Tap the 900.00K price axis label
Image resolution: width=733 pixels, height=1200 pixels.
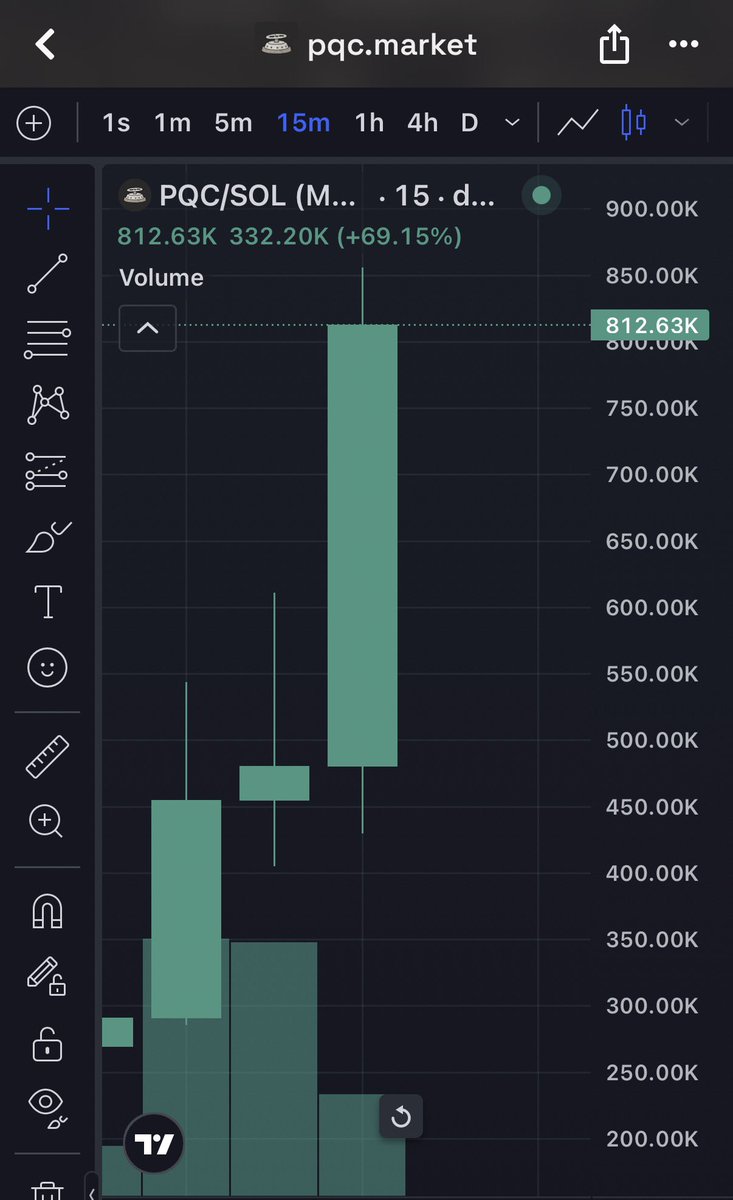coord(652,209)
